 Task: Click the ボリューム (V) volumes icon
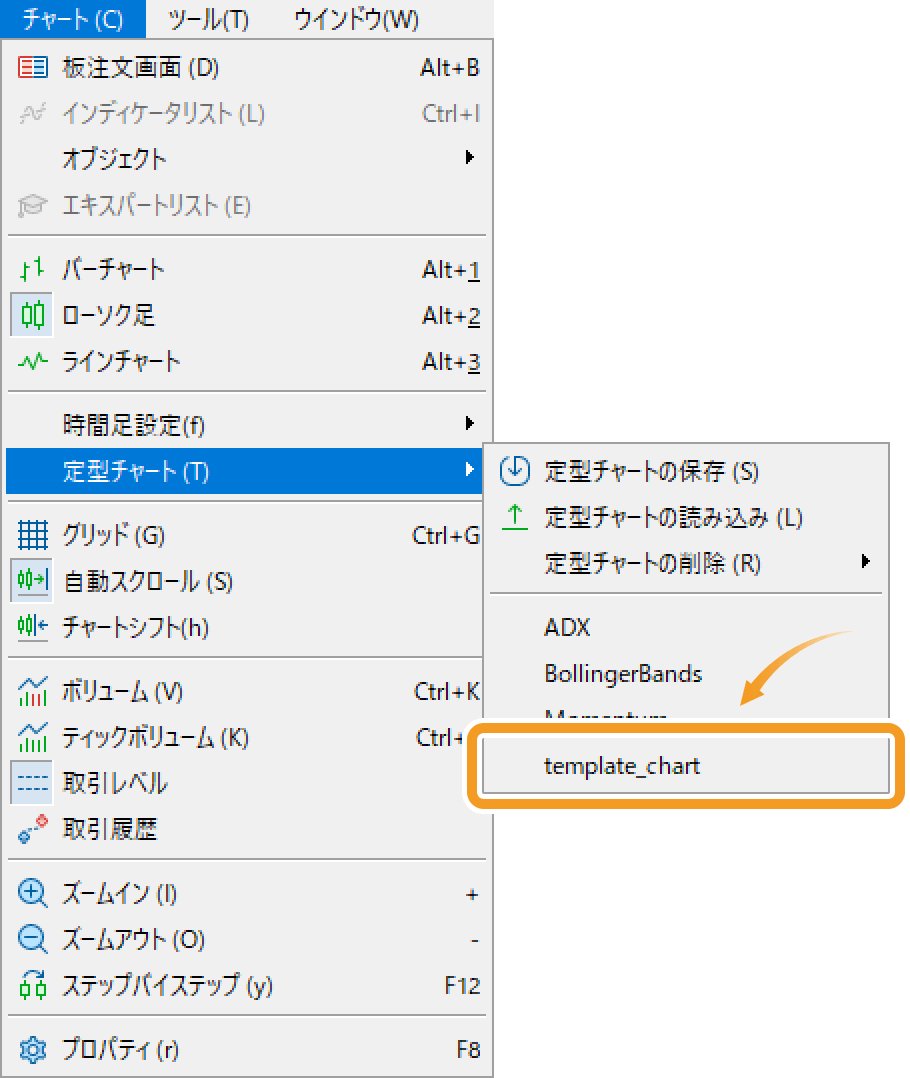click(x=32, y=691)
